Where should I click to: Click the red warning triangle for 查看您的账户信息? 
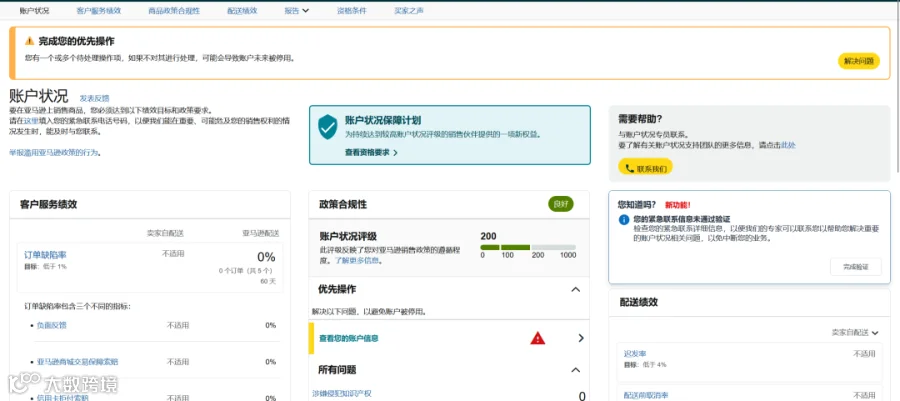(x=537, y=338)
